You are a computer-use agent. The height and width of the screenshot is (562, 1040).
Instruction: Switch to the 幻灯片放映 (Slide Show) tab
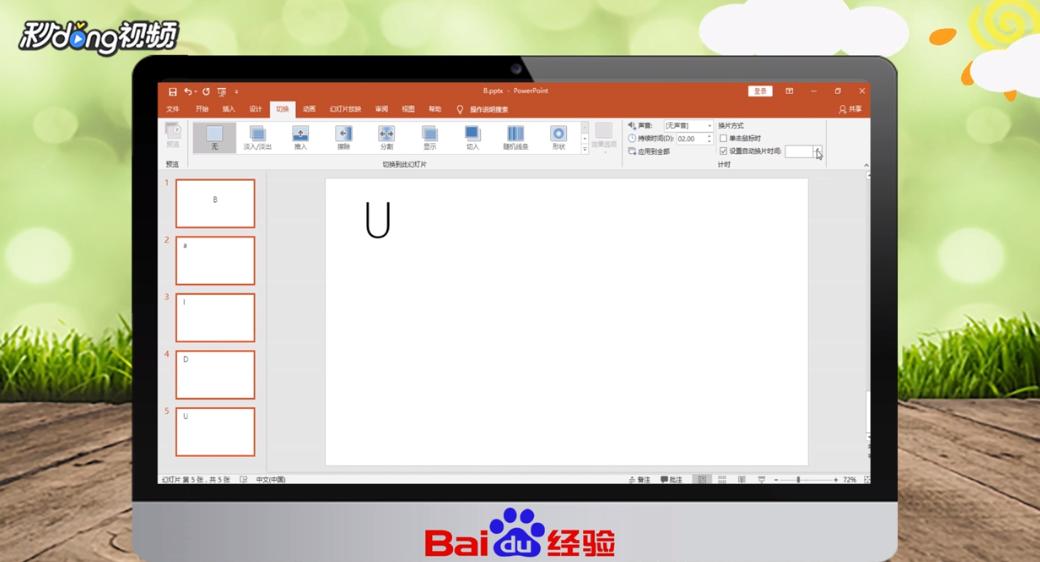pos(346,109)
